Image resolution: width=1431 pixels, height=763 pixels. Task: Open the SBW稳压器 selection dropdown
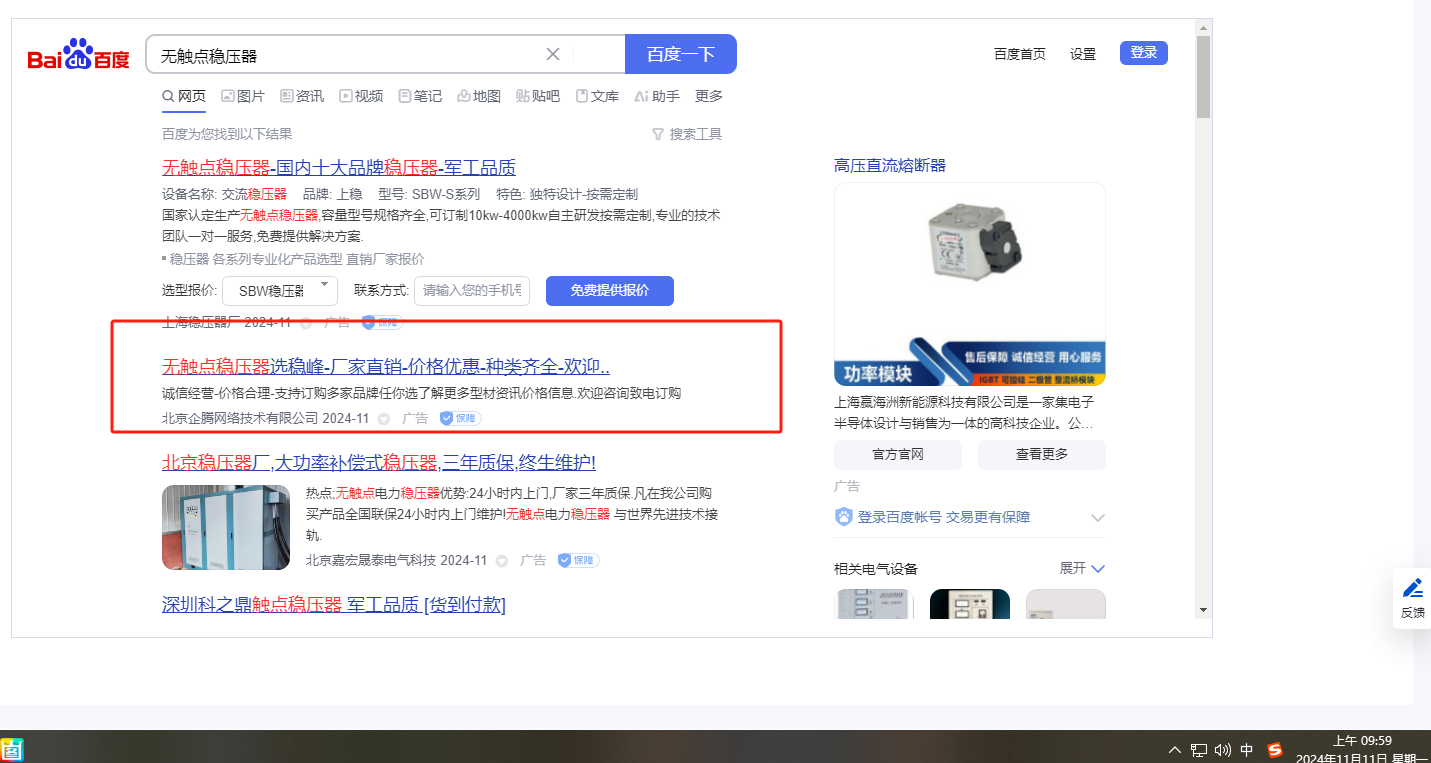pyautogui.click(x=280, y=291)
